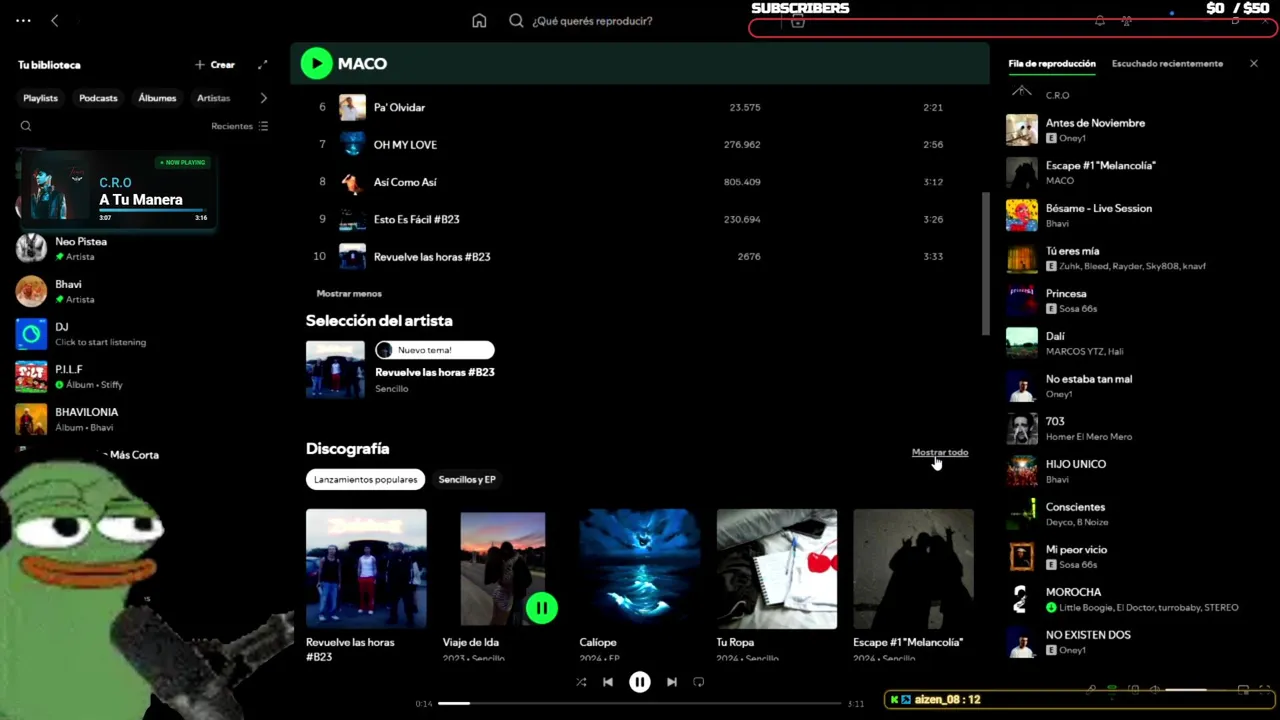Open Revuelve las horas #B23 album cover

click(x=366, y=569)
